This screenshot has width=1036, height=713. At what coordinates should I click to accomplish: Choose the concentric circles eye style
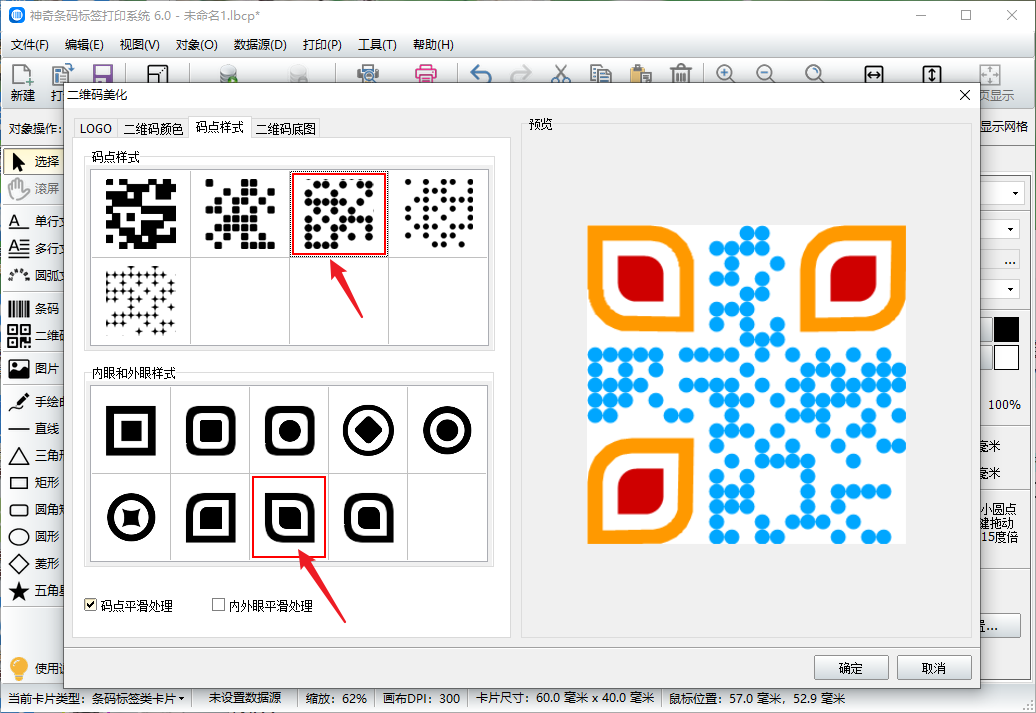447,430
